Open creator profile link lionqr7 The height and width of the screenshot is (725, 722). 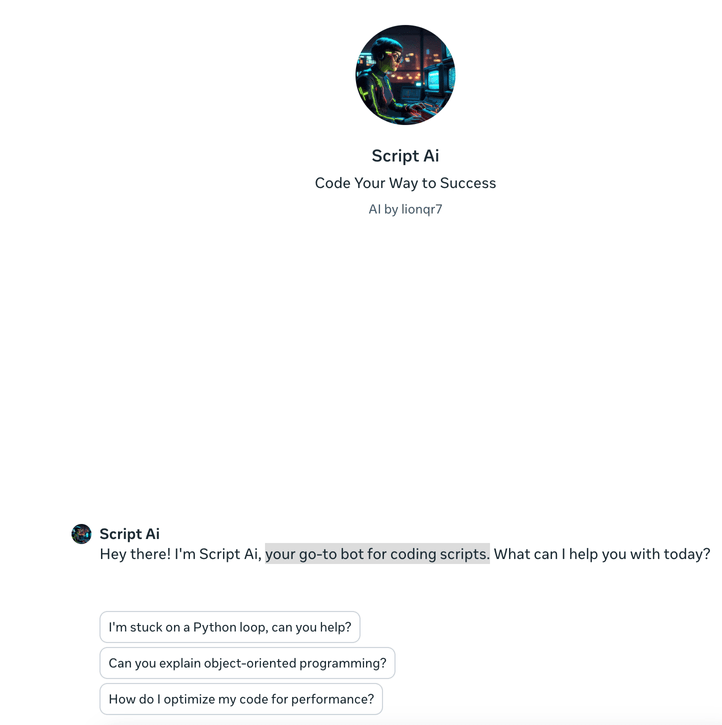coord(421,209)
